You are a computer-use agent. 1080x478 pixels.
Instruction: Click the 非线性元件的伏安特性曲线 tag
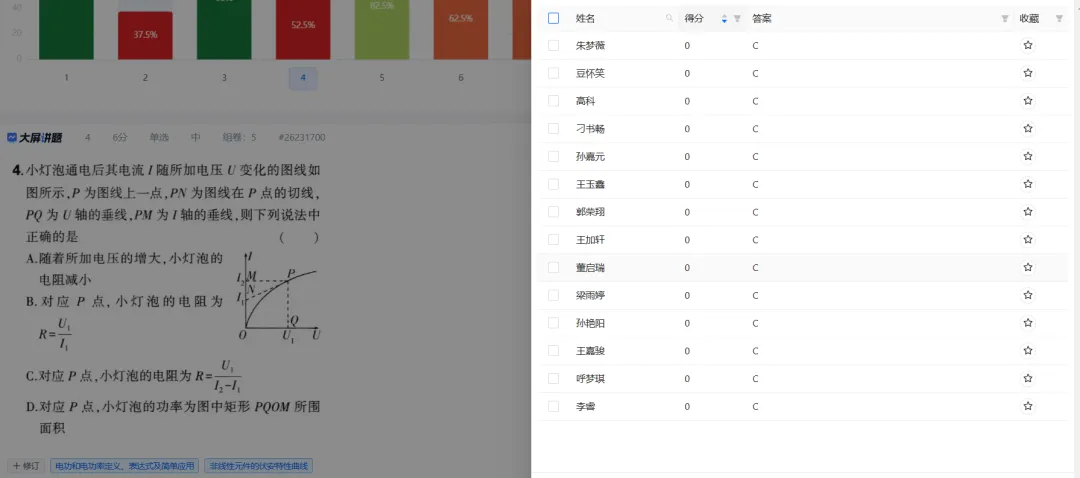click(259, 466)
